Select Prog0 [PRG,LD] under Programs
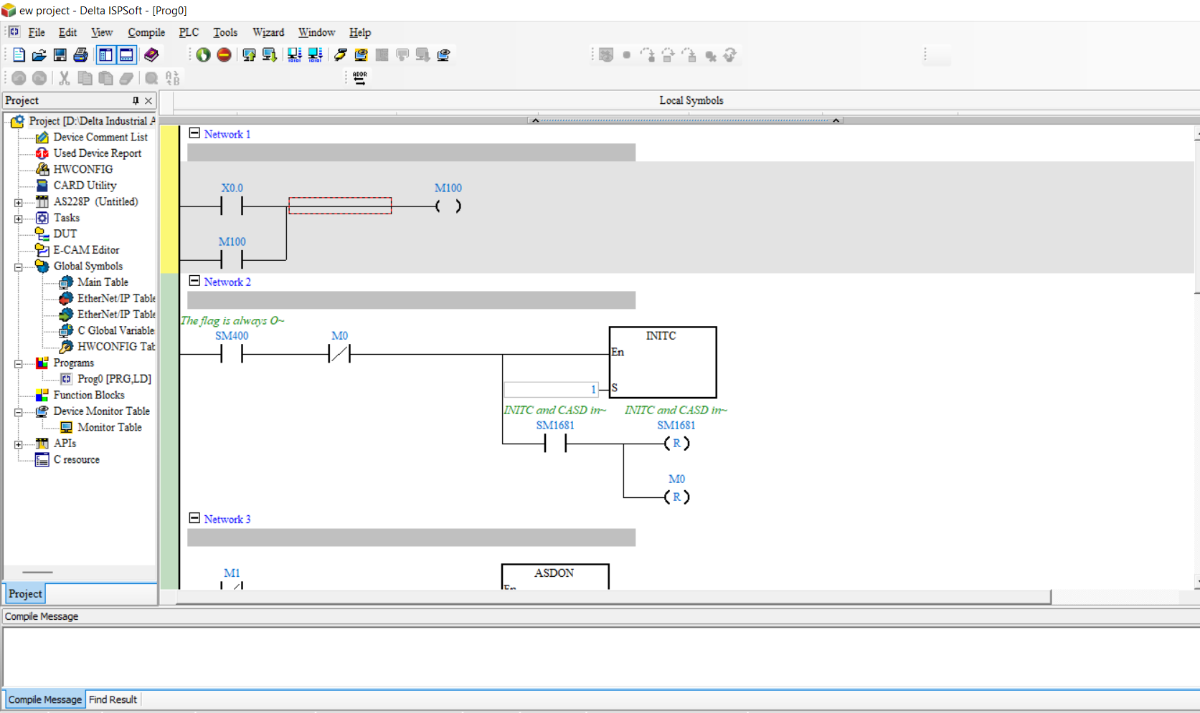This screenshot has height=713, width=1200. [114, 379]
